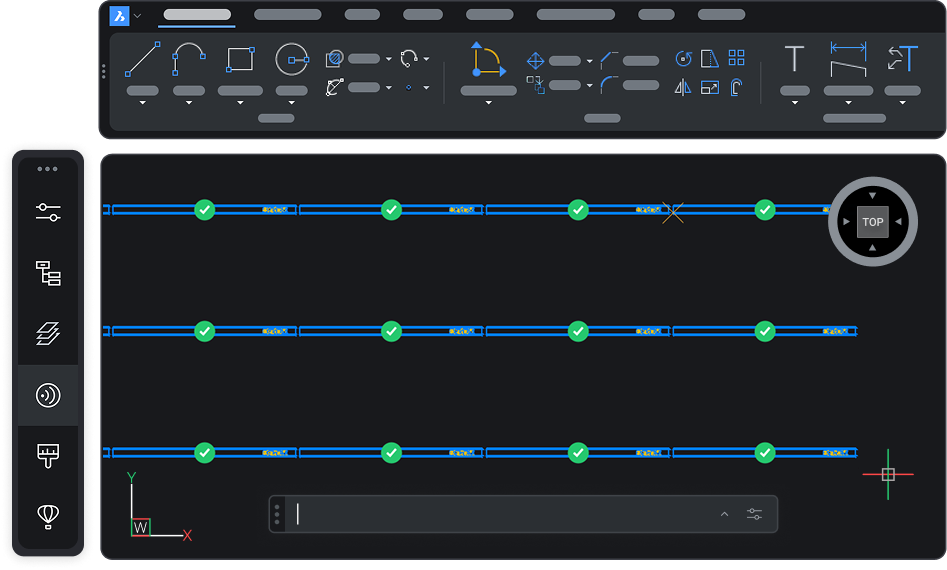Screen dimensions: 947x570
Task: Open the Structure tree panel icon
Action: coord(48,273)
